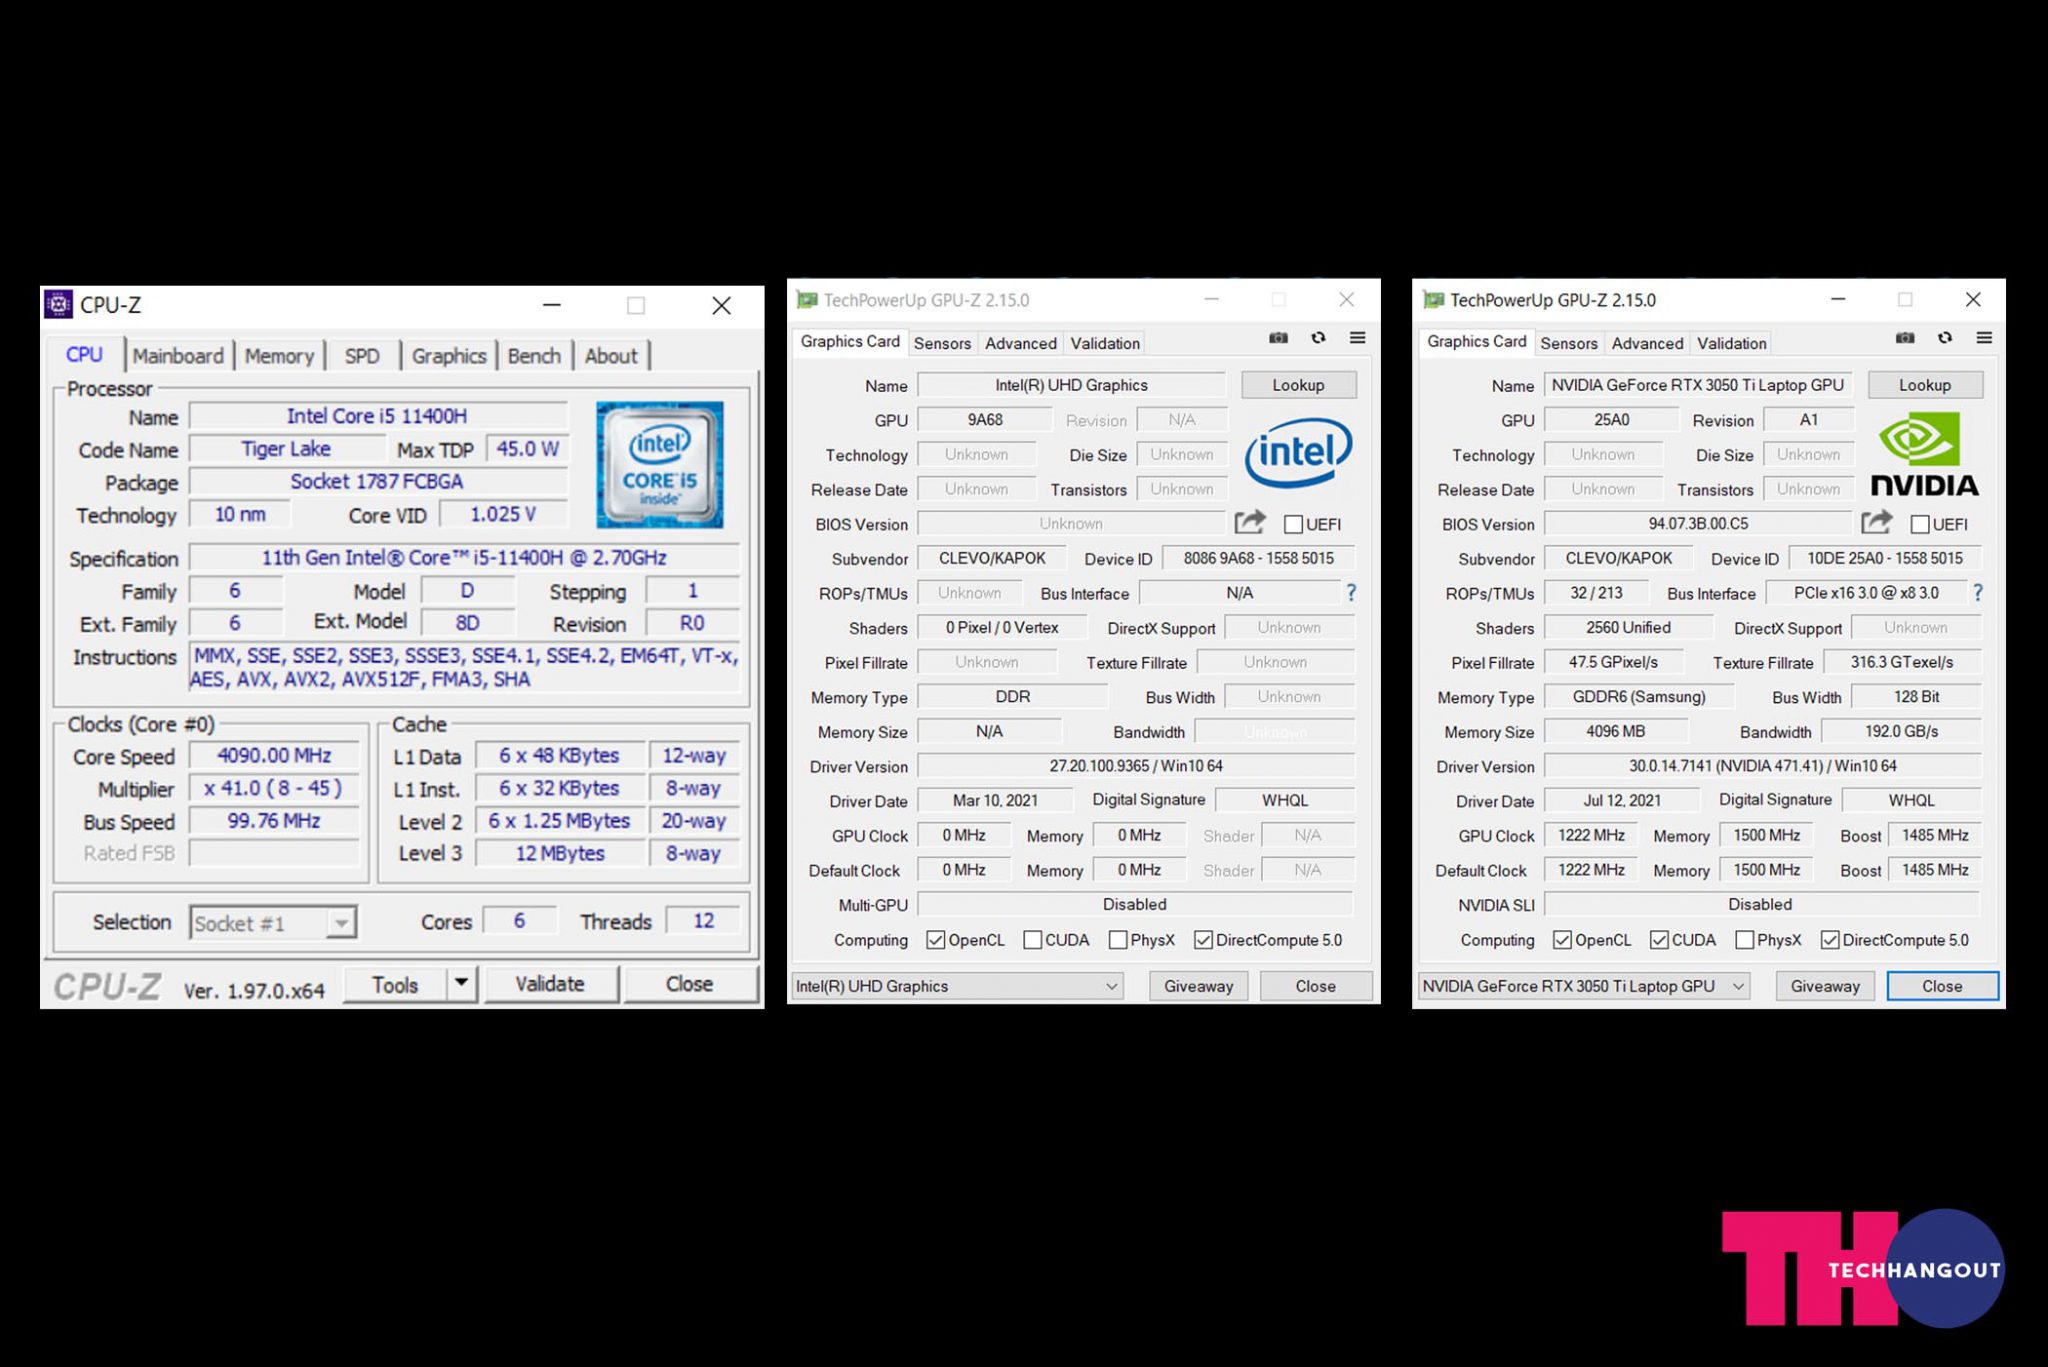Open the NVIDIA GeForce RTX 3050 Ti selector dropdown
This screenshot has width=2048, height=1367.
coord(1584,986)
